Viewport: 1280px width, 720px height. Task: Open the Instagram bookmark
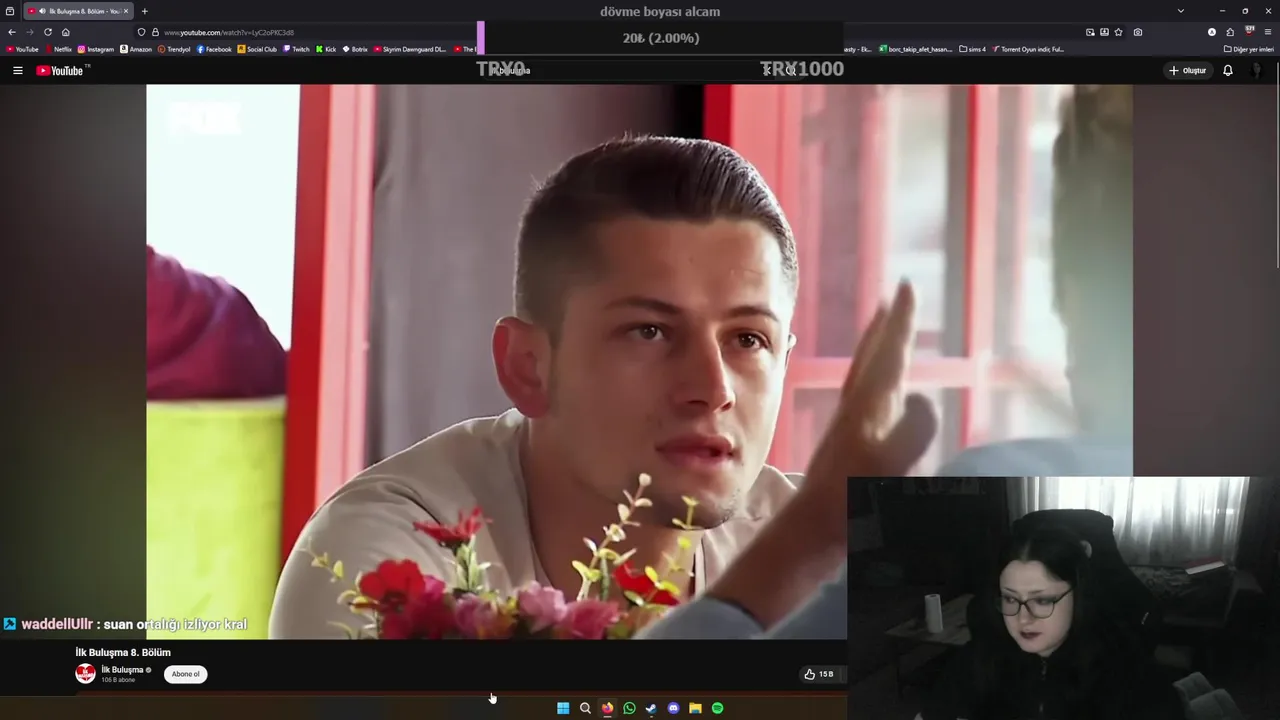pos(96,49)
